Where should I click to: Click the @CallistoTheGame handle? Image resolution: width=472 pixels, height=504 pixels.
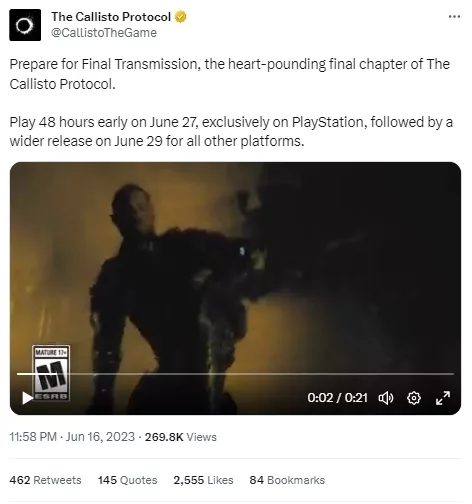[104, 33]
